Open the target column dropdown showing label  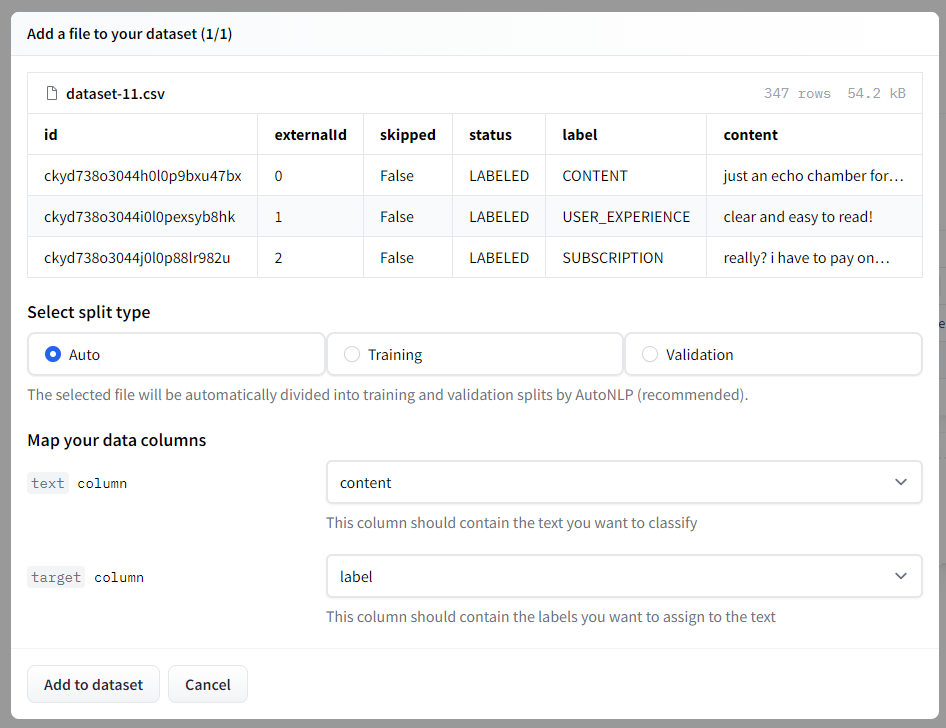[x=623, y=577]
